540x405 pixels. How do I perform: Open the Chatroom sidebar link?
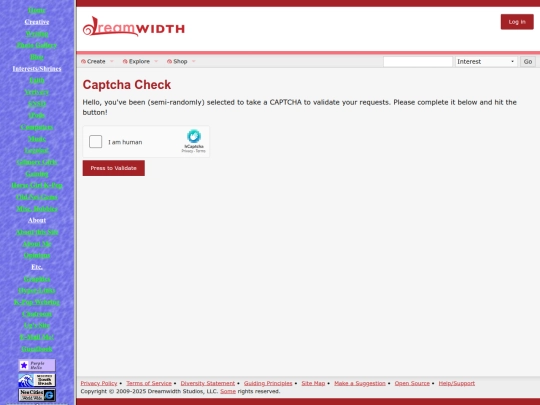[x=37, y=314]
